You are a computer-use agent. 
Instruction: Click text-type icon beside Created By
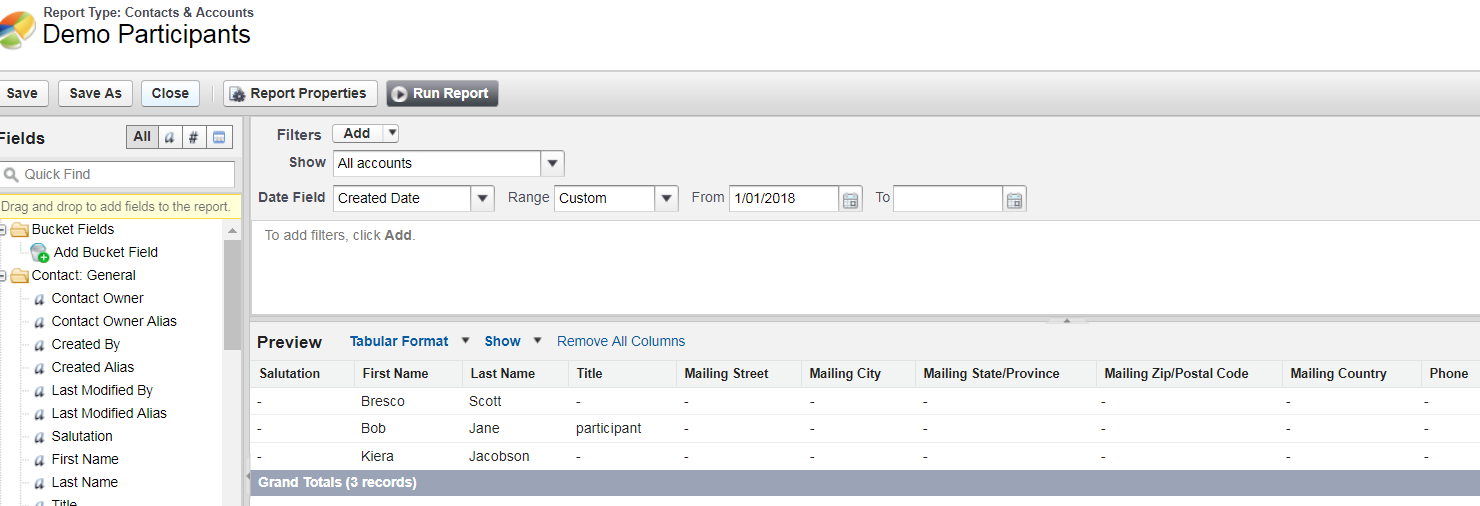click(x=39, y=345)
